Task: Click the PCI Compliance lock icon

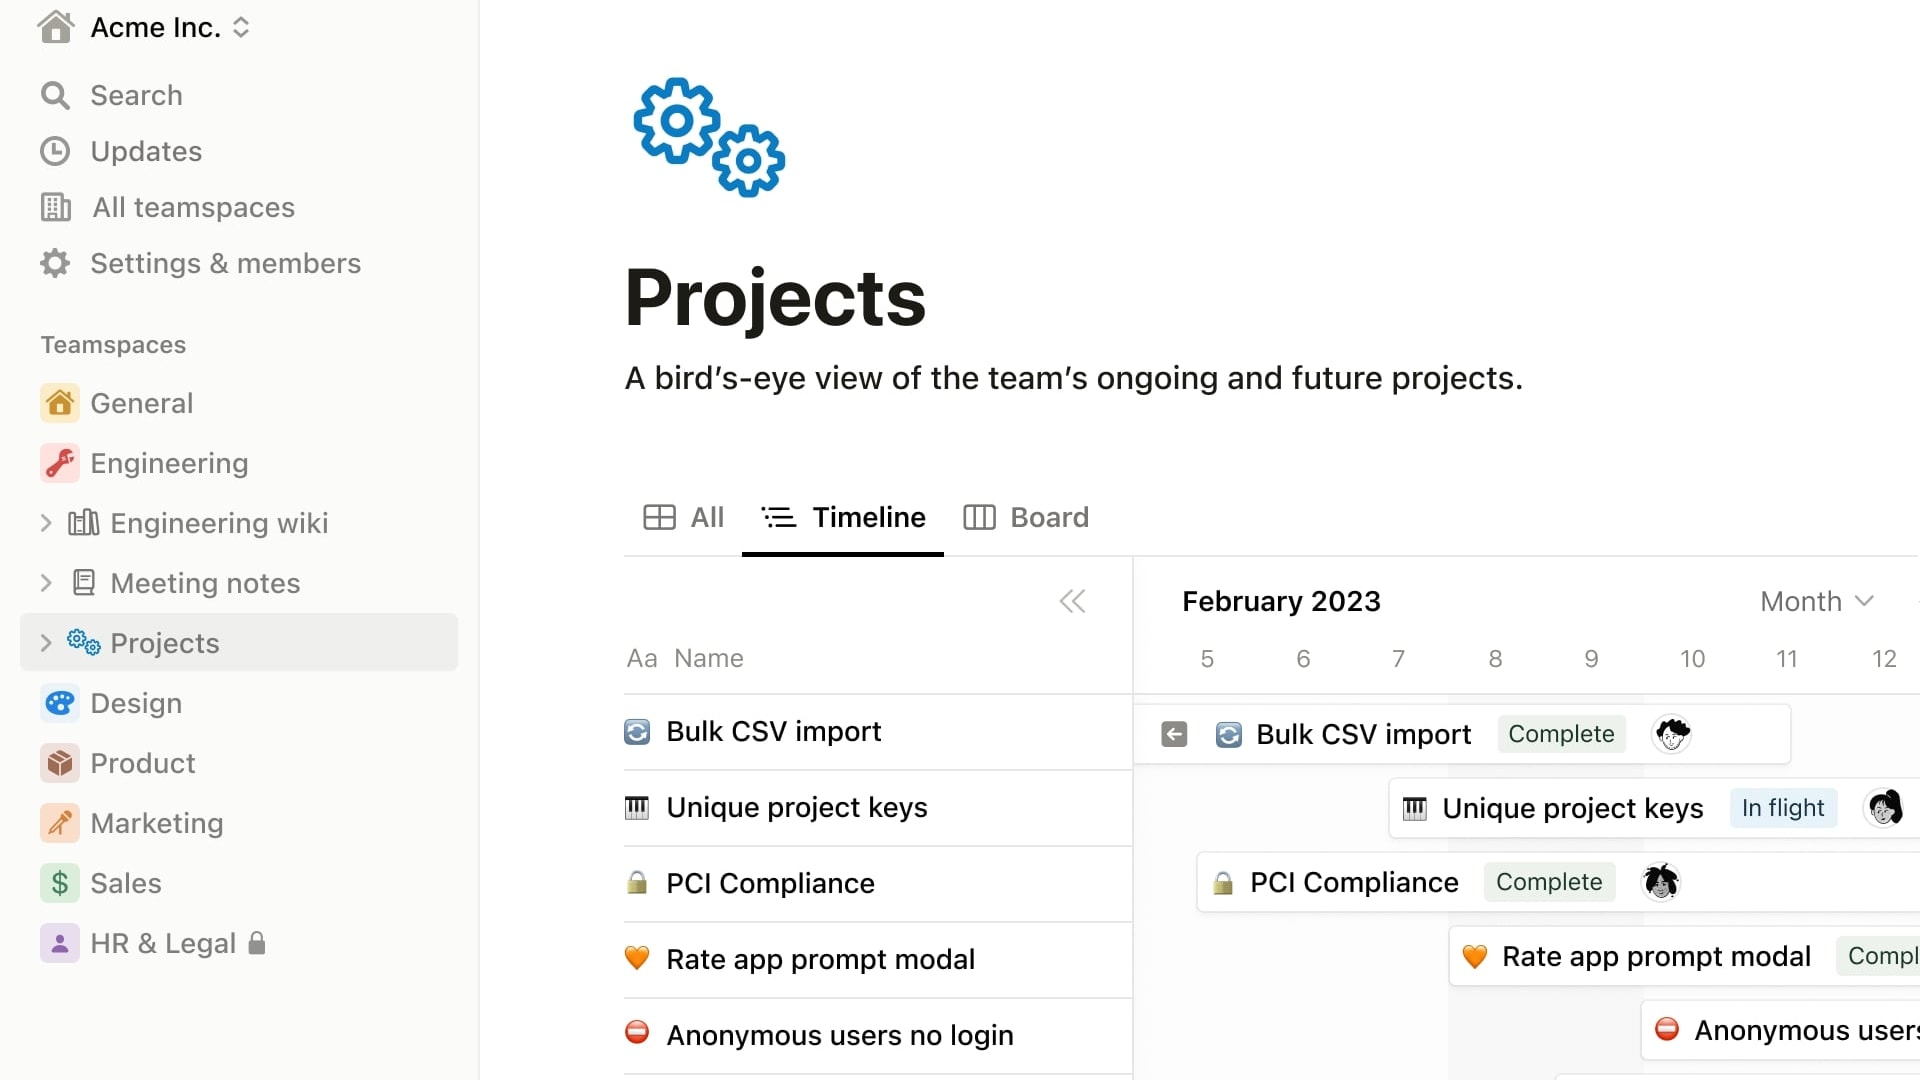Action: (637, 882)
